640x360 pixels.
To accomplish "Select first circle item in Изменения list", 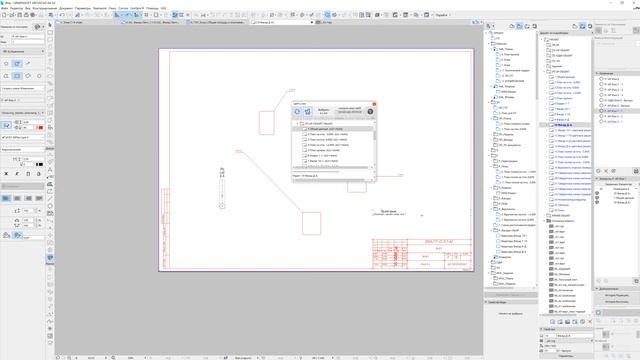I will point(616,79).
